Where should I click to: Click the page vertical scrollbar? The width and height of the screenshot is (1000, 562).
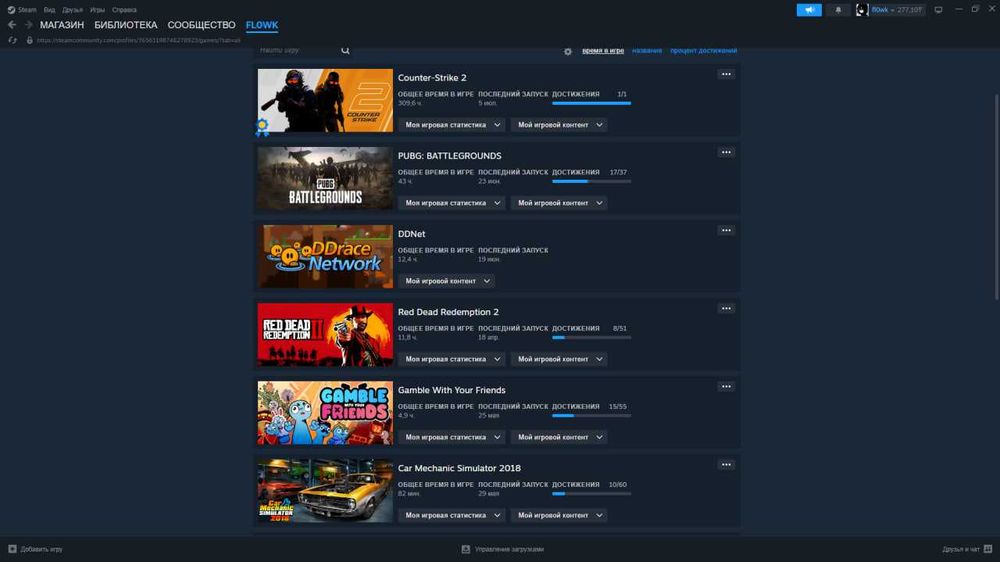(997, 197)
